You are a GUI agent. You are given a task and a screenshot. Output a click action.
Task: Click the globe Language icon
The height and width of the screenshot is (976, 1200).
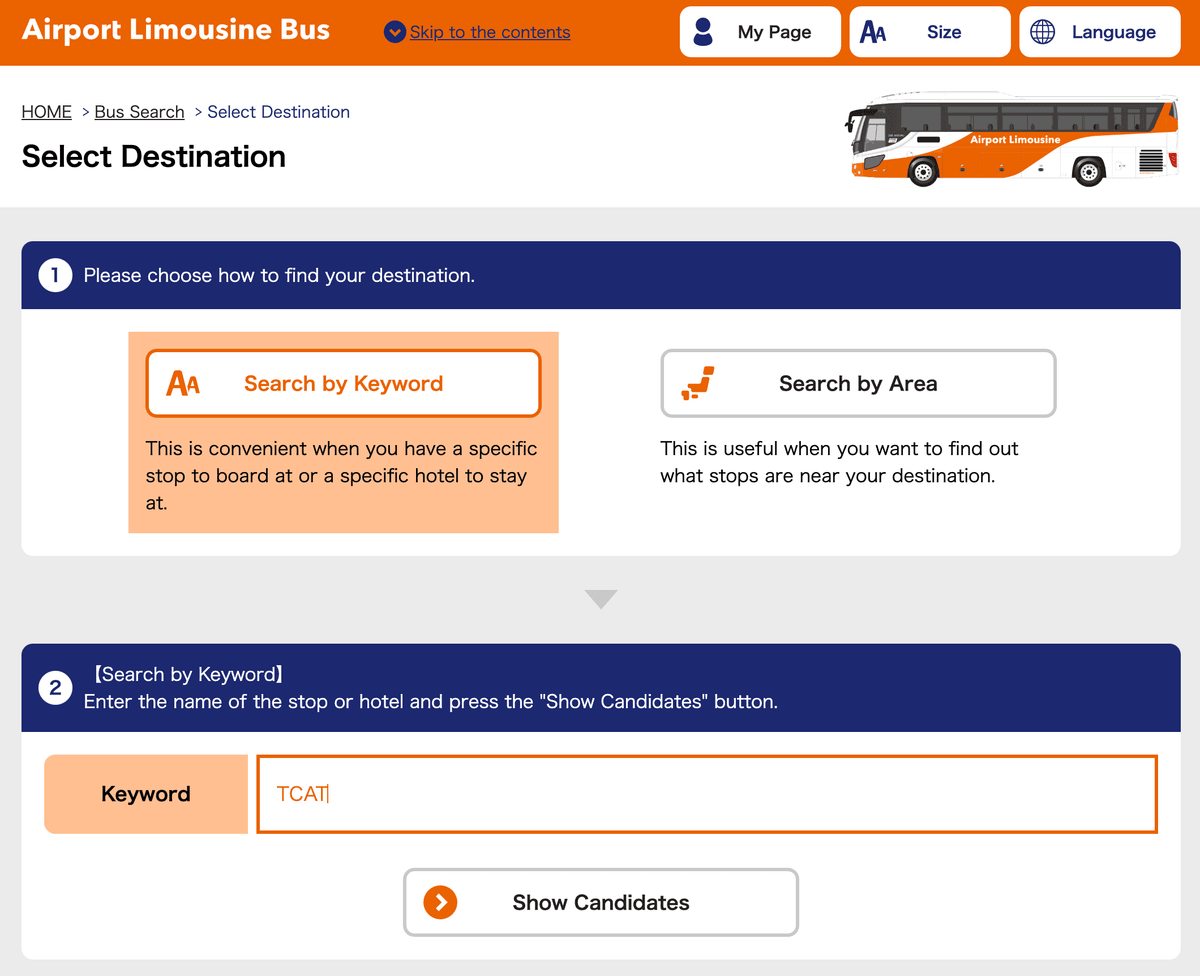1042,32
